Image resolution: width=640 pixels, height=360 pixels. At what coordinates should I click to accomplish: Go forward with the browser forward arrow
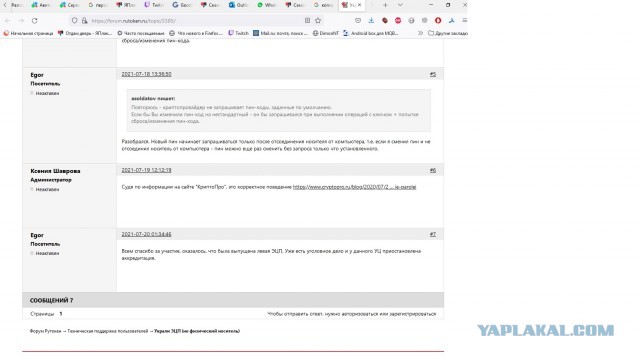(21, 20)
